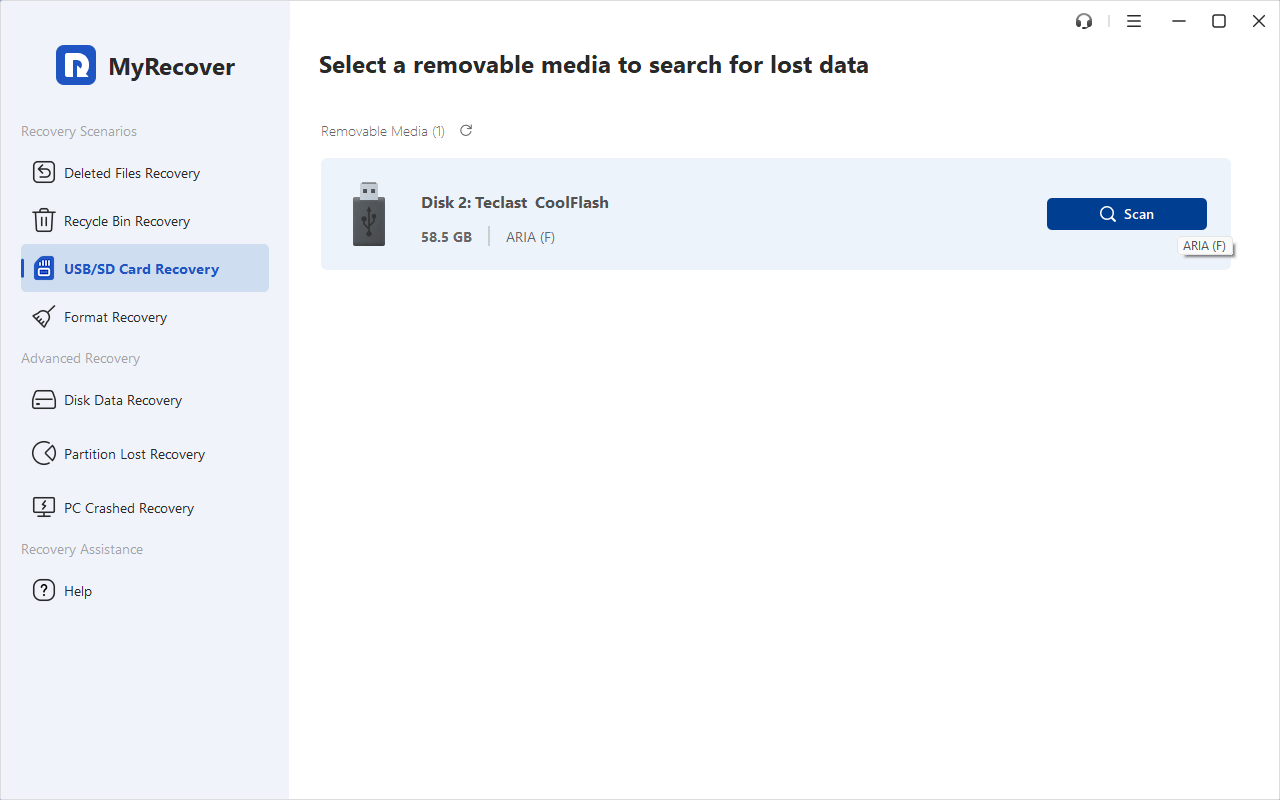Click the Deleted Files Recovery icon
The width and height of the screenshot is (1280, 800).
(44, 173)
